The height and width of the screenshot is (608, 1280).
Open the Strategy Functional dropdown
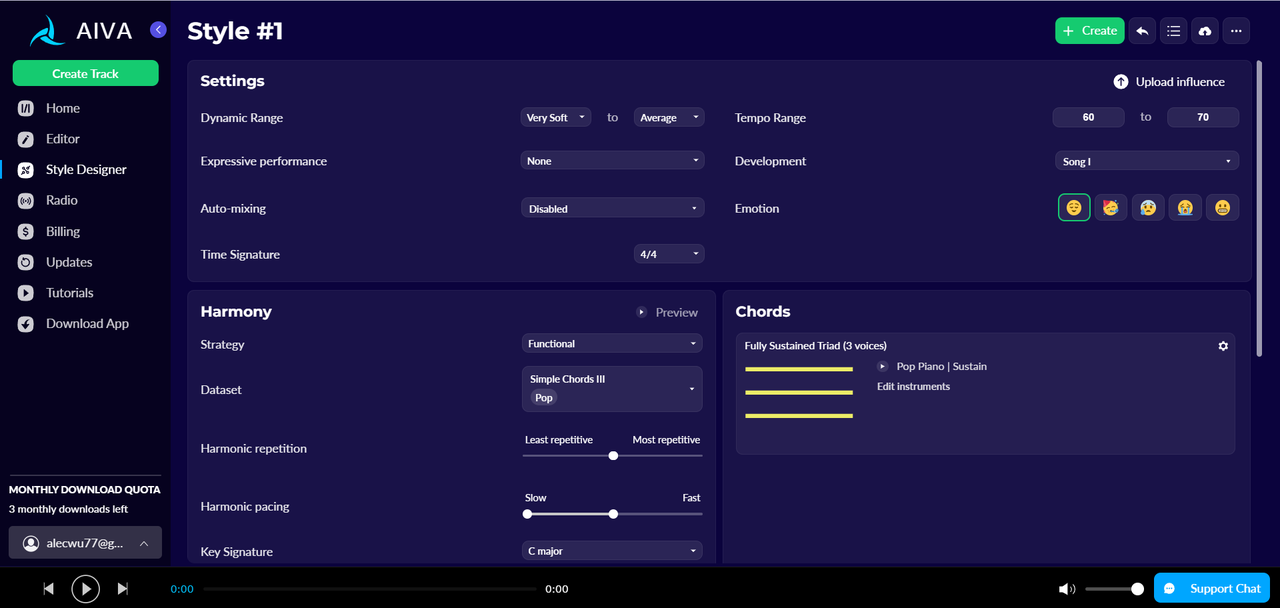pyautogui.click(x=612, y=344)
